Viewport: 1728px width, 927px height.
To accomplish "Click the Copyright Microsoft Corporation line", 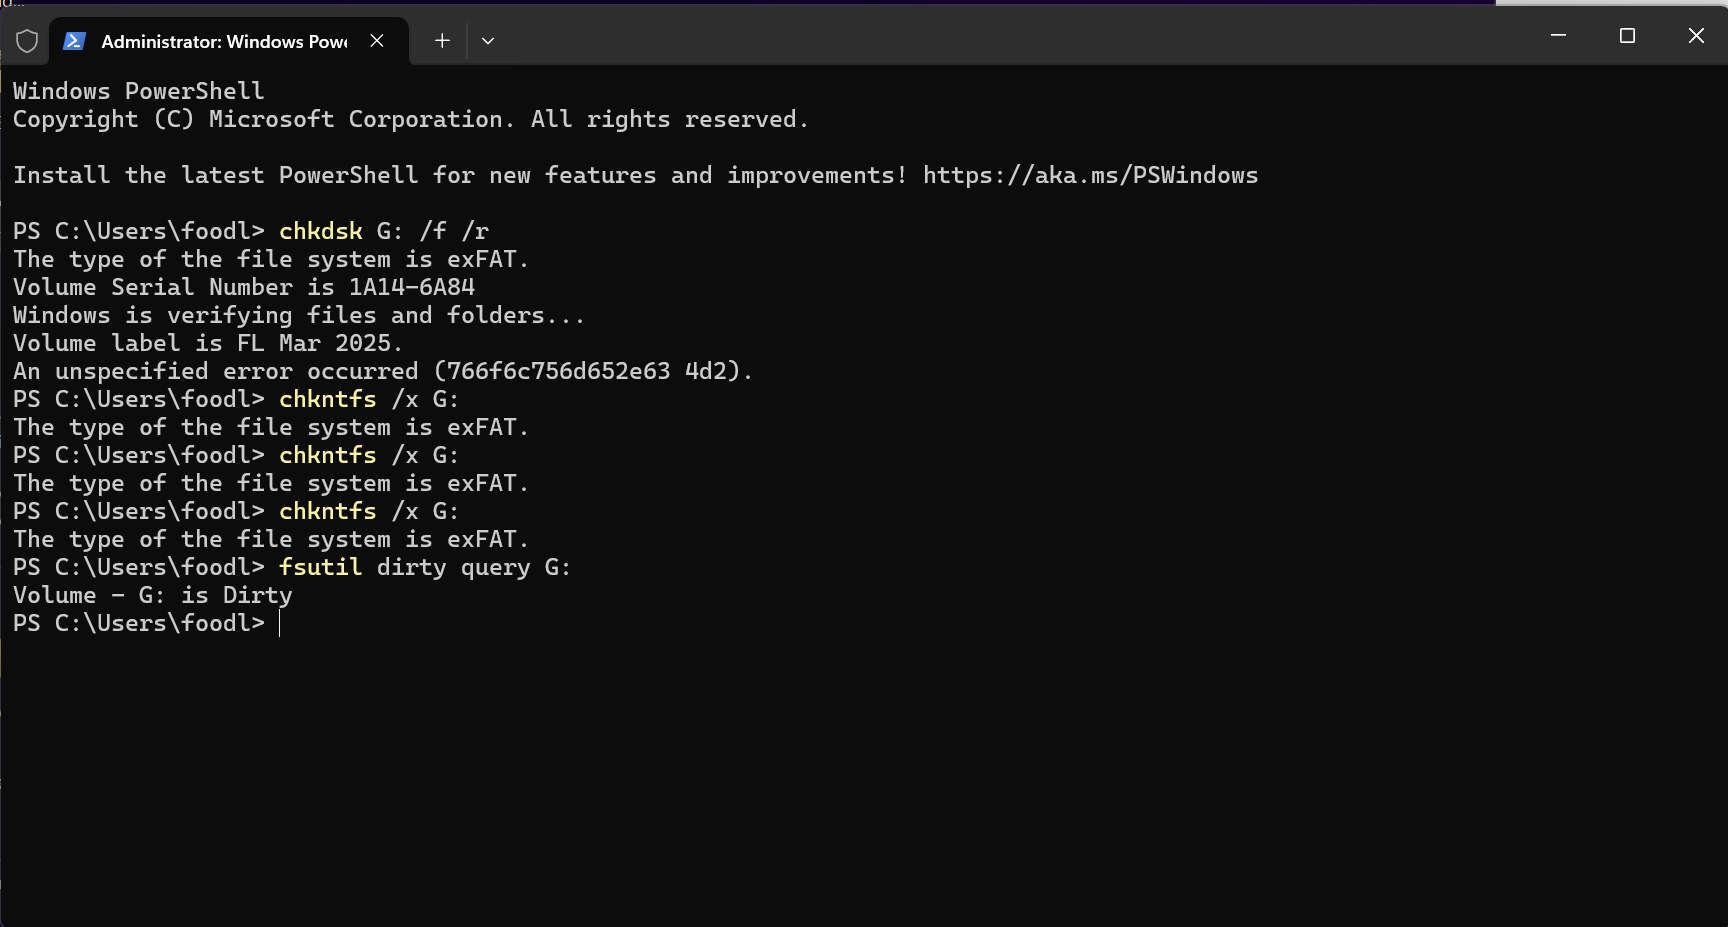I will tap(410, 120).
